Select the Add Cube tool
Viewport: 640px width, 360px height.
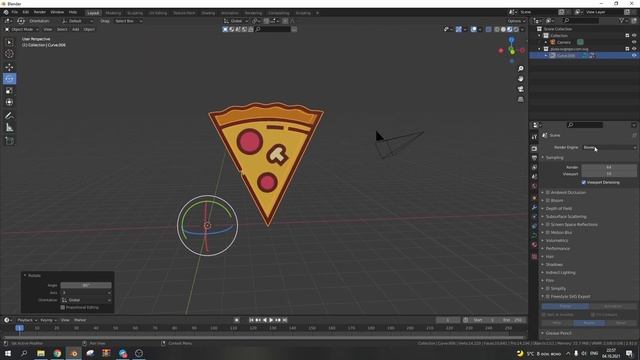click(9, 141)
